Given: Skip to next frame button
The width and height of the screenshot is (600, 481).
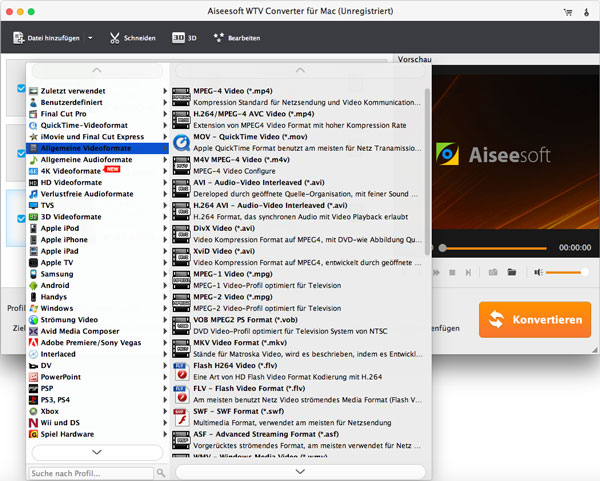Looking at the screenshot, I should point(468,272).
